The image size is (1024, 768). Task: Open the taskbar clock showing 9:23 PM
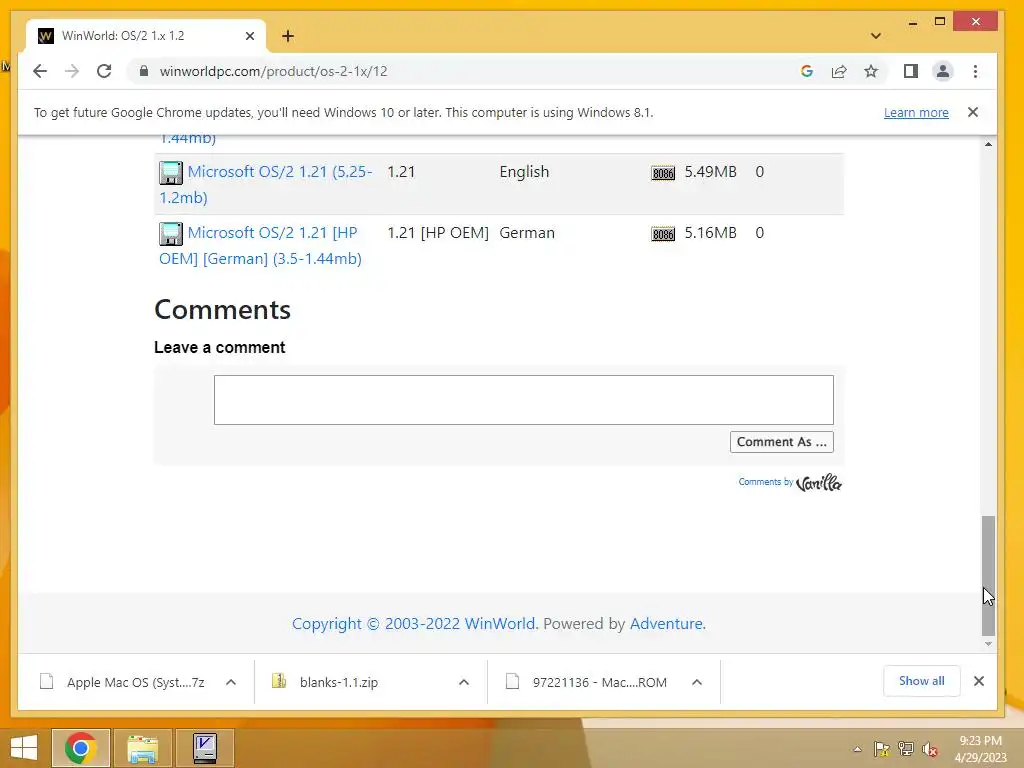tap(980, 749)
